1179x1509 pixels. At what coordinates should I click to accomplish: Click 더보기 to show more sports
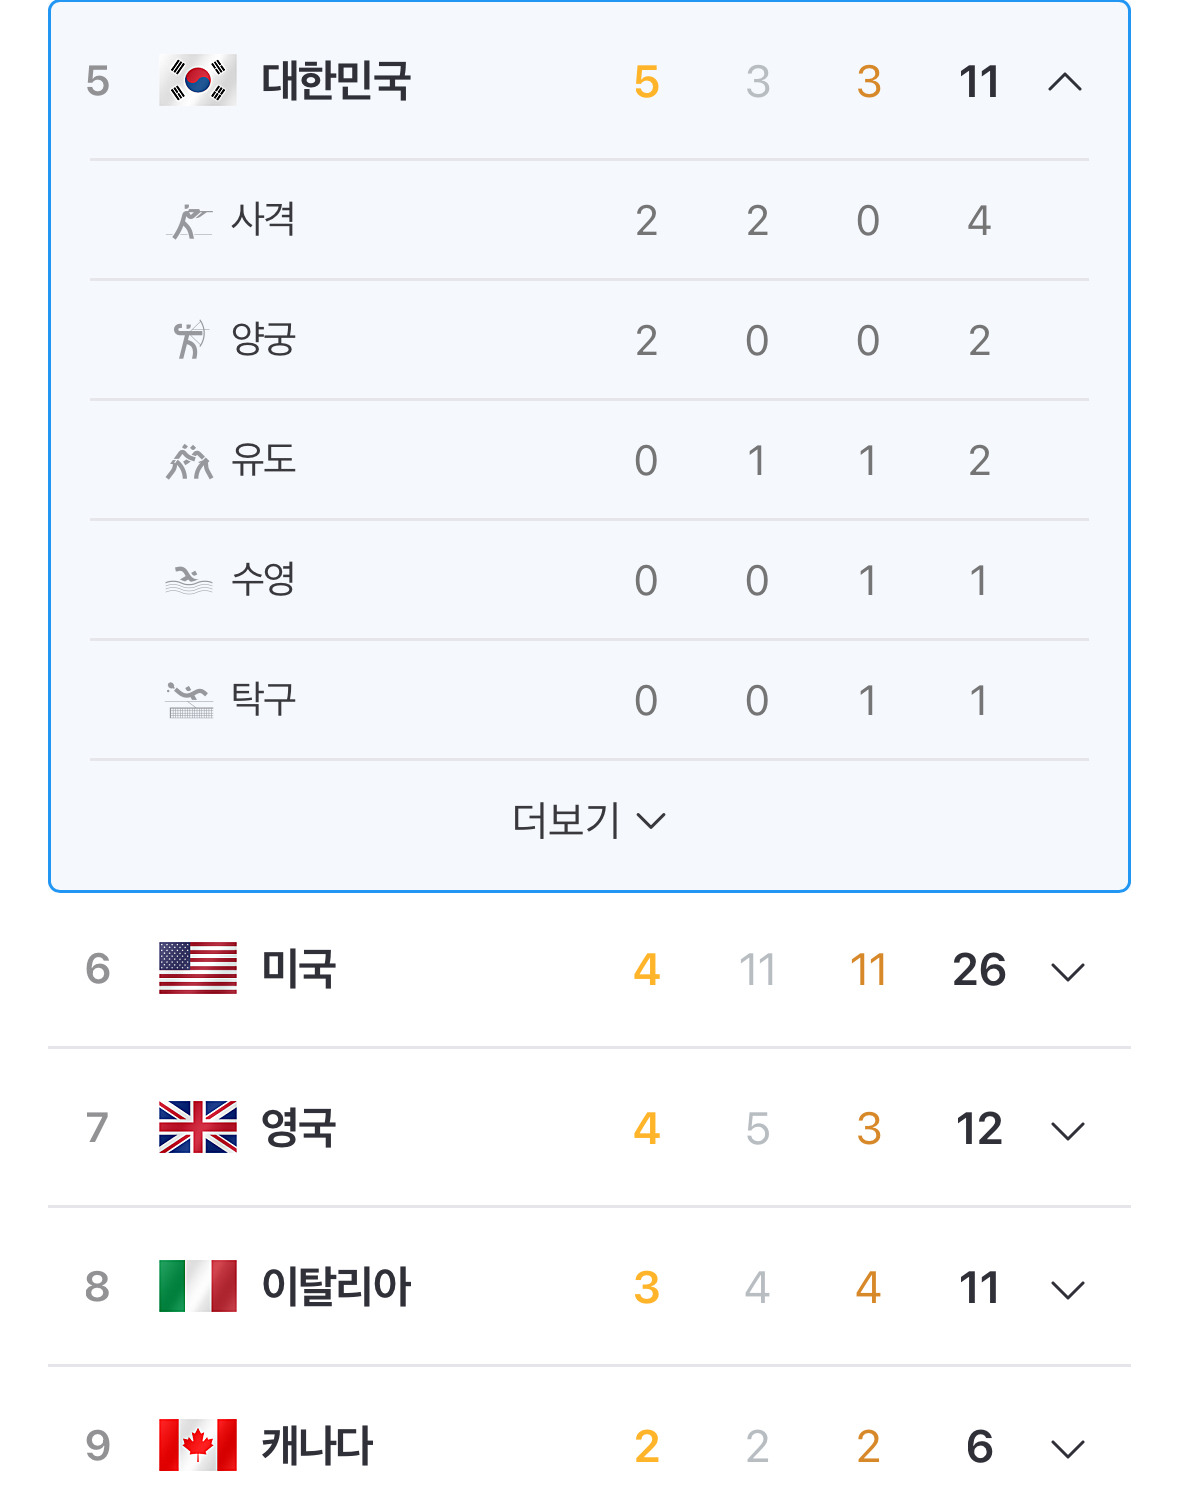click(588, 821)
